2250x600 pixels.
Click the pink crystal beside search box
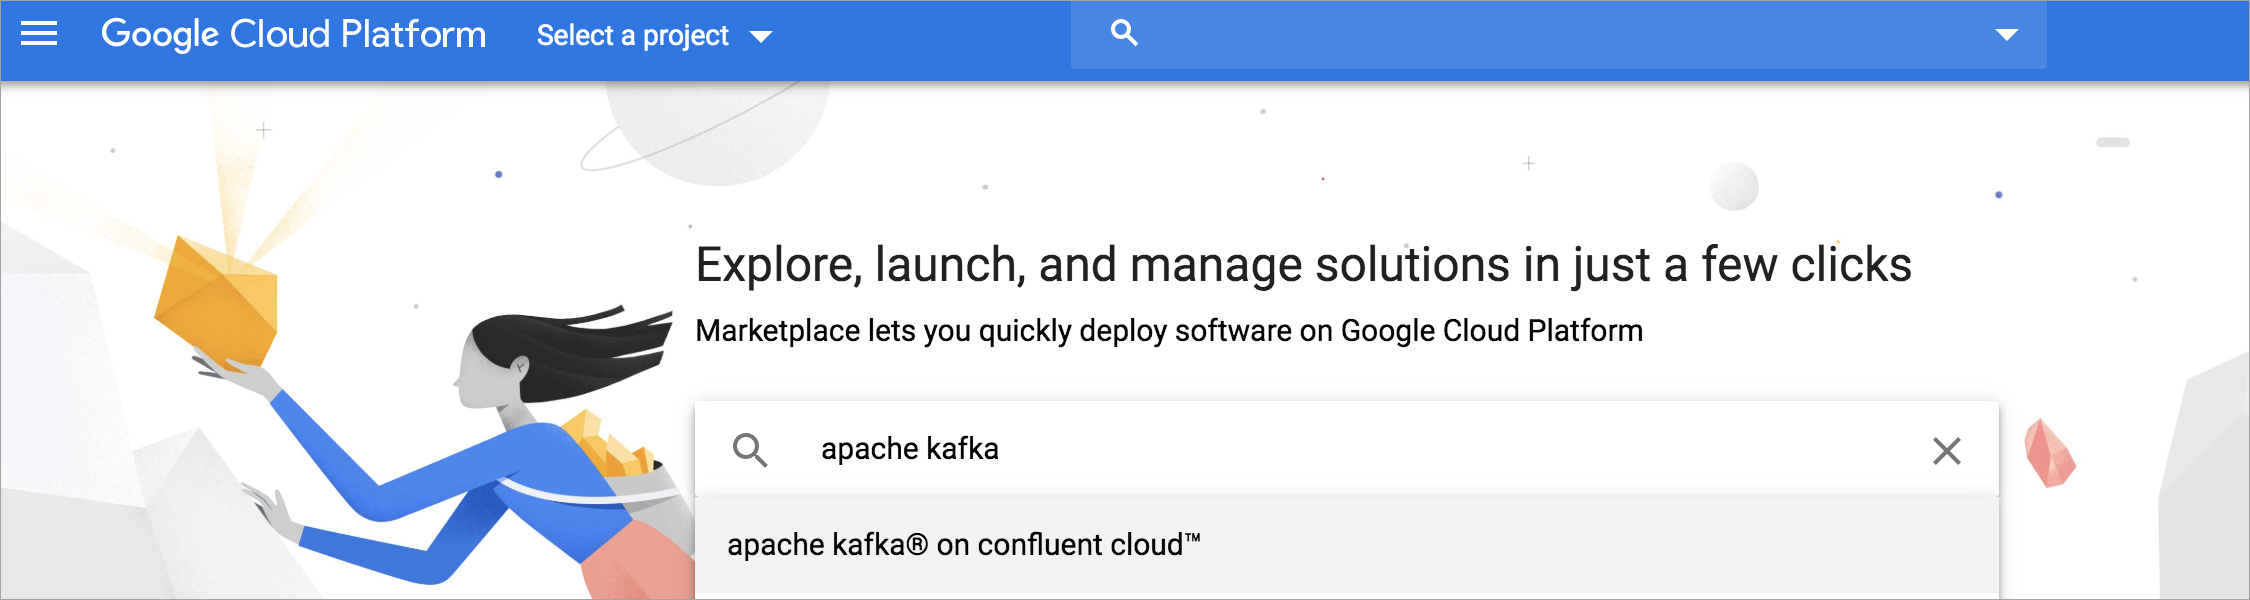[x=2049, y=455]
